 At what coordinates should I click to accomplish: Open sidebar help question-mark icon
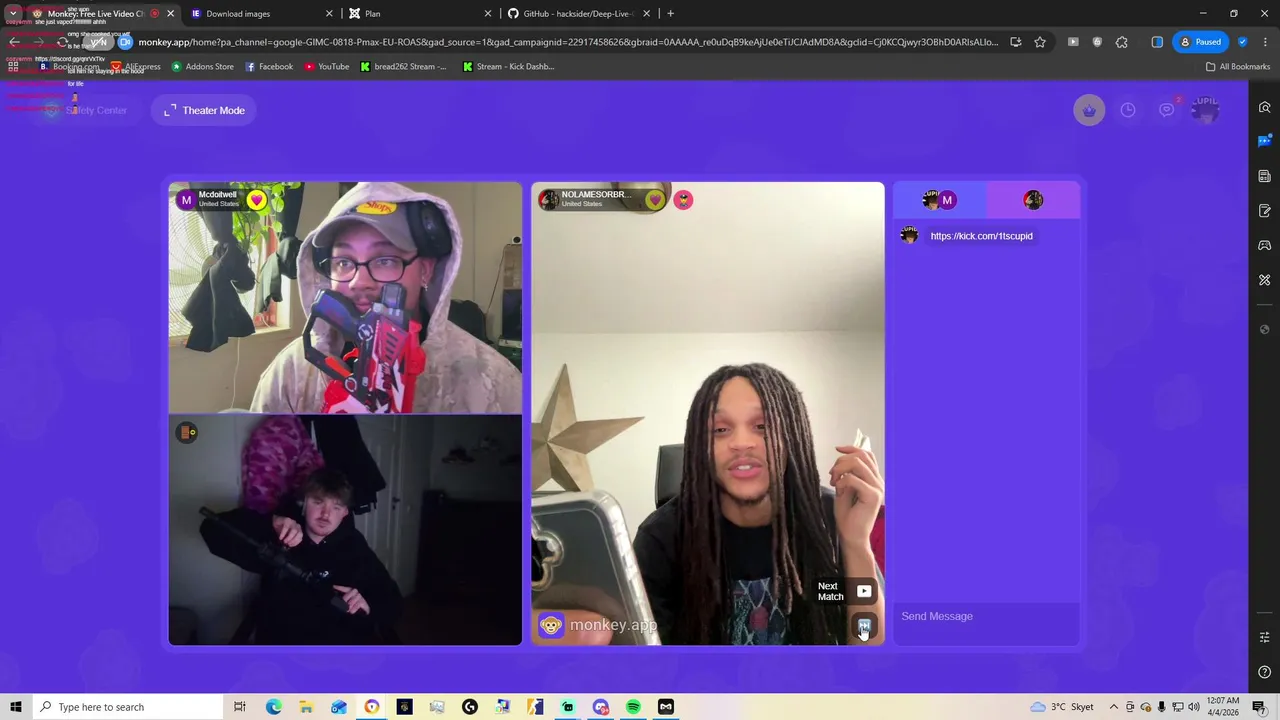pyautogui.click(x=1265, y=672)
